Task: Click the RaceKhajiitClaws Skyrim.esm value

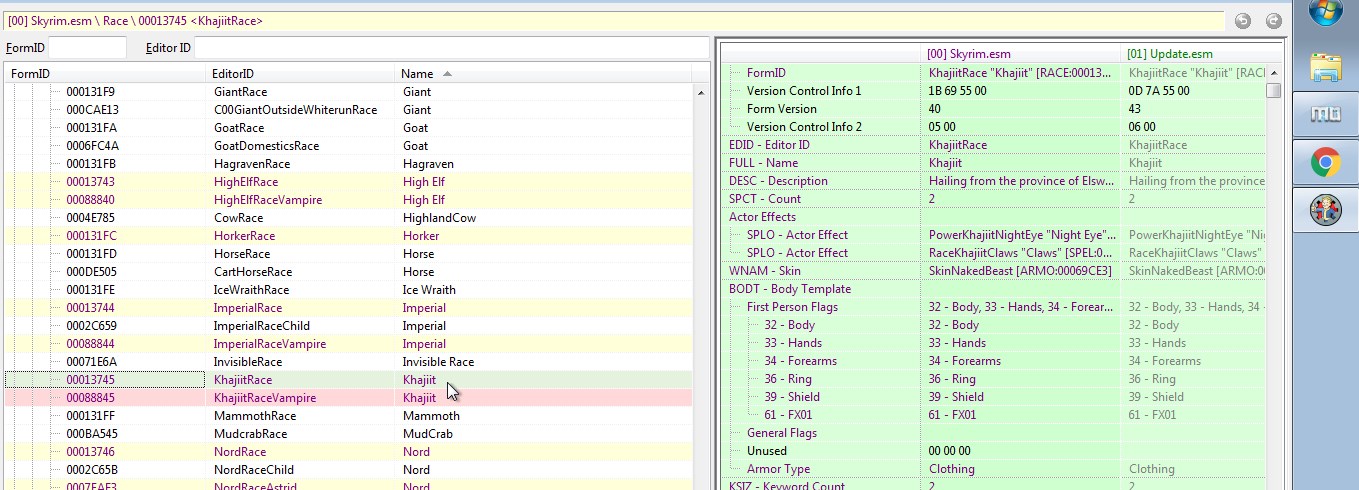Action: 1020,253
